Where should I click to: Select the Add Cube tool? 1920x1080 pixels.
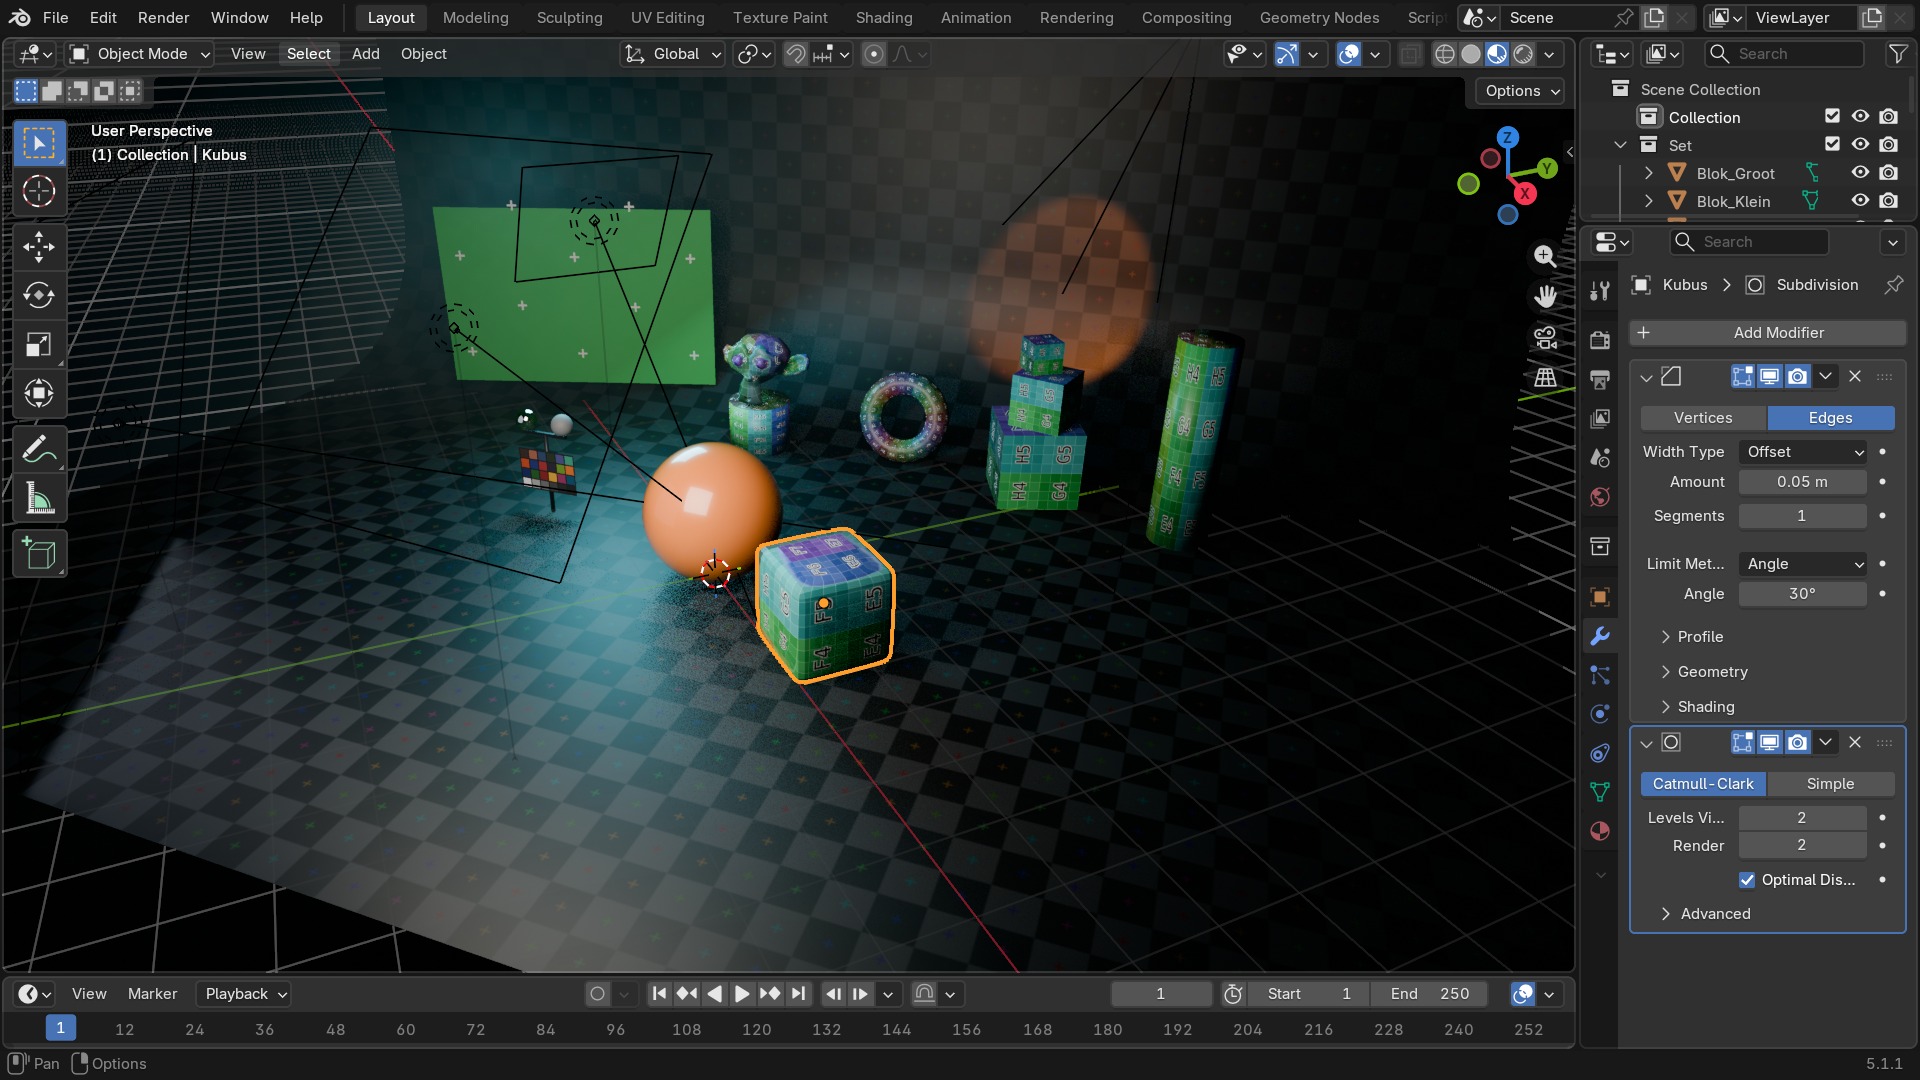click(39, 553)
